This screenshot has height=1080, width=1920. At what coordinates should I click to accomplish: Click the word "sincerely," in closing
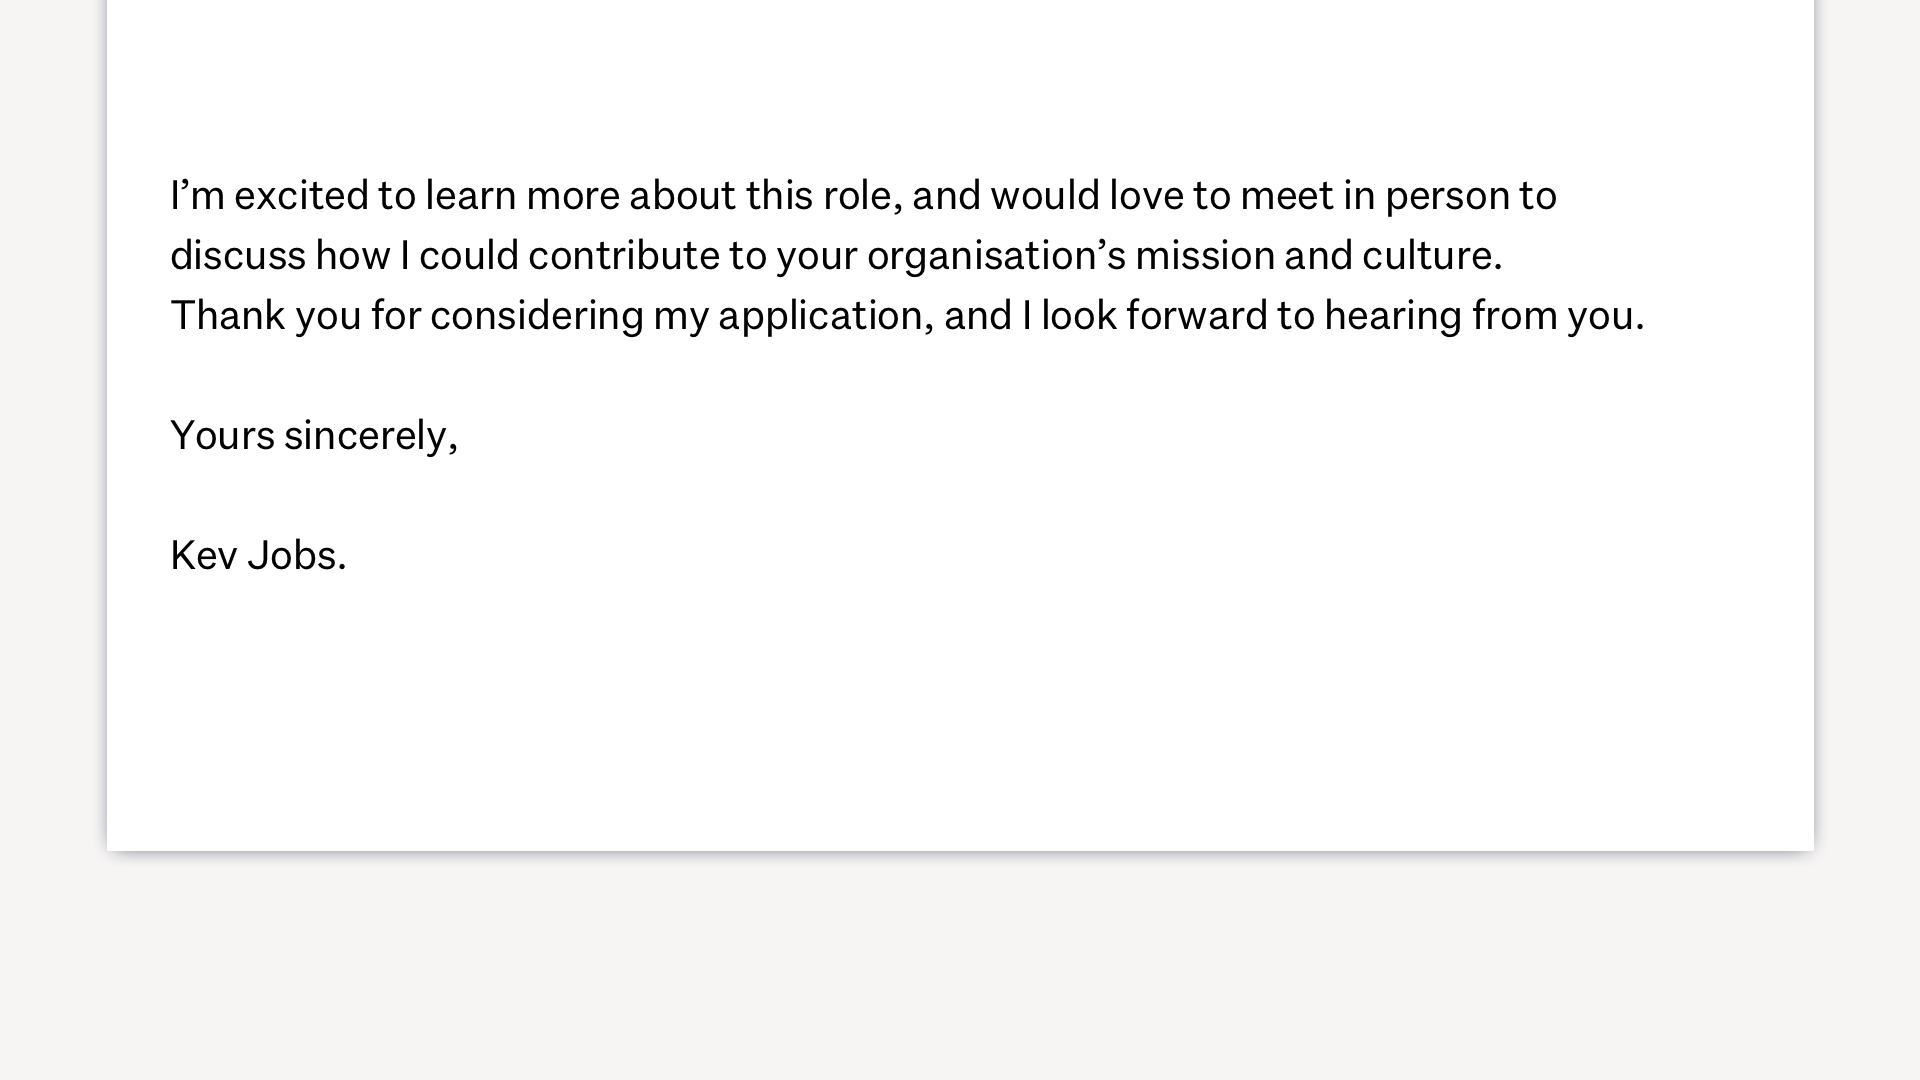(x=371, y=437)
